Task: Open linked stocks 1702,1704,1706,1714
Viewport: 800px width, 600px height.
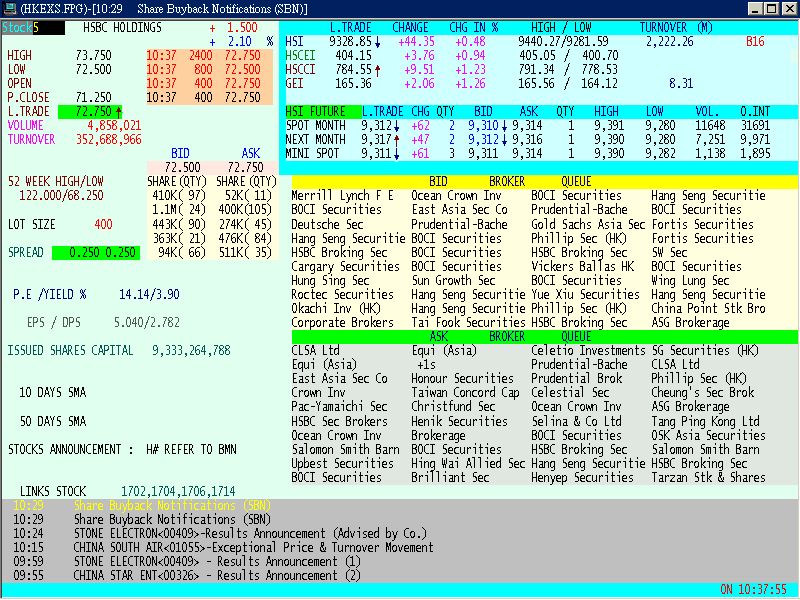Action: [178, 491]
